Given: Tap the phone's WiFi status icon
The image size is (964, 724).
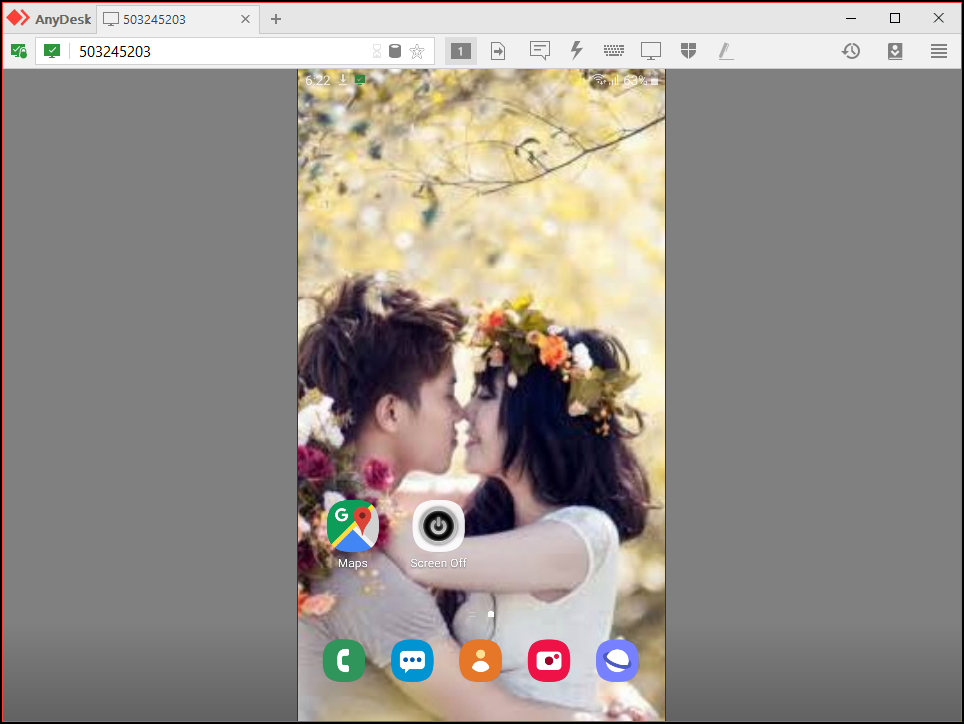Looking at the screenshot, I should coord(600,81).
